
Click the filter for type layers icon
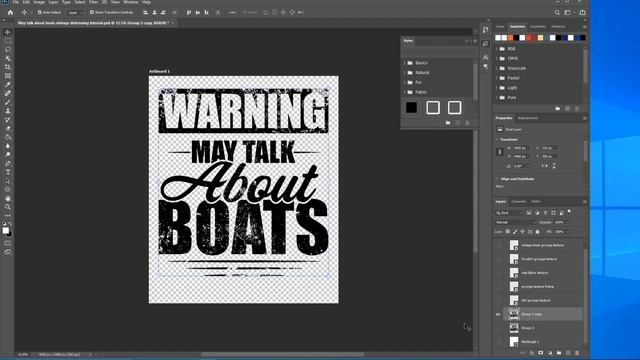tap(545, 213)
